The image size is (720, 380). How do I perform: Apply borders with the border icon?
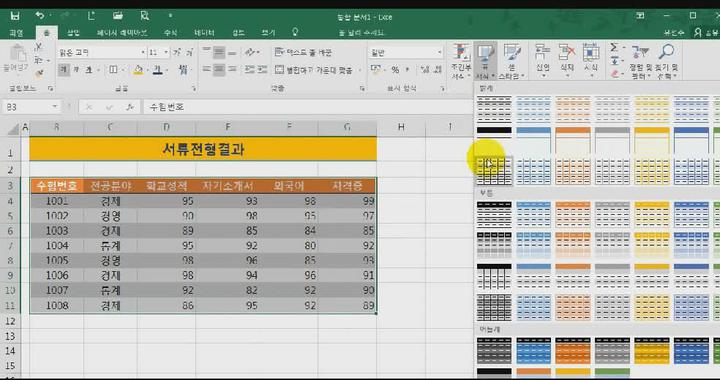pos(113,70)
